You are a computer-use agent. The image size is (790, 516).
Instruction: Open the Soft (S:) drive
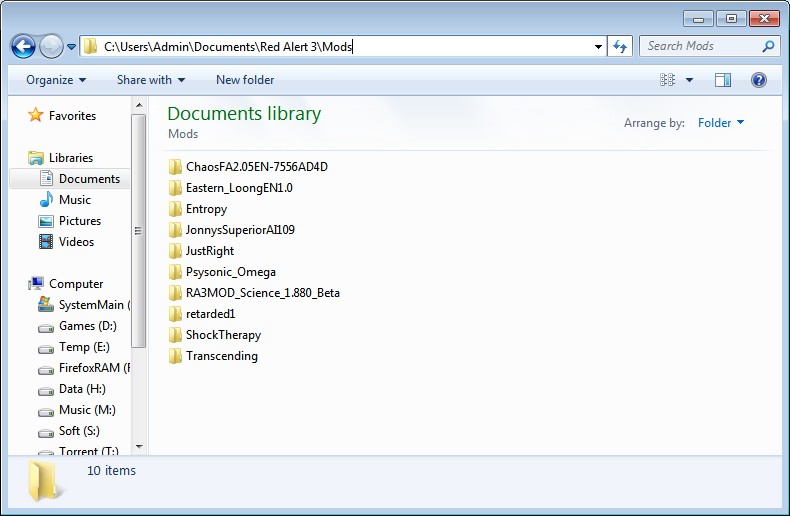79,431
